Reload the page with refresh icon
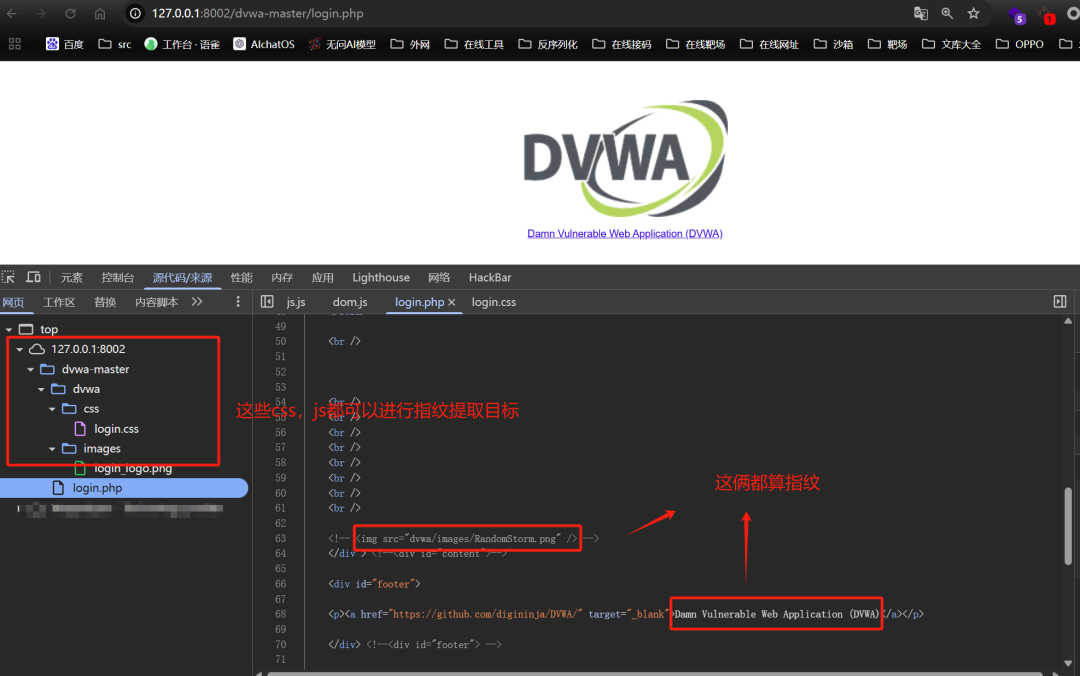 [x=70, y=13]
